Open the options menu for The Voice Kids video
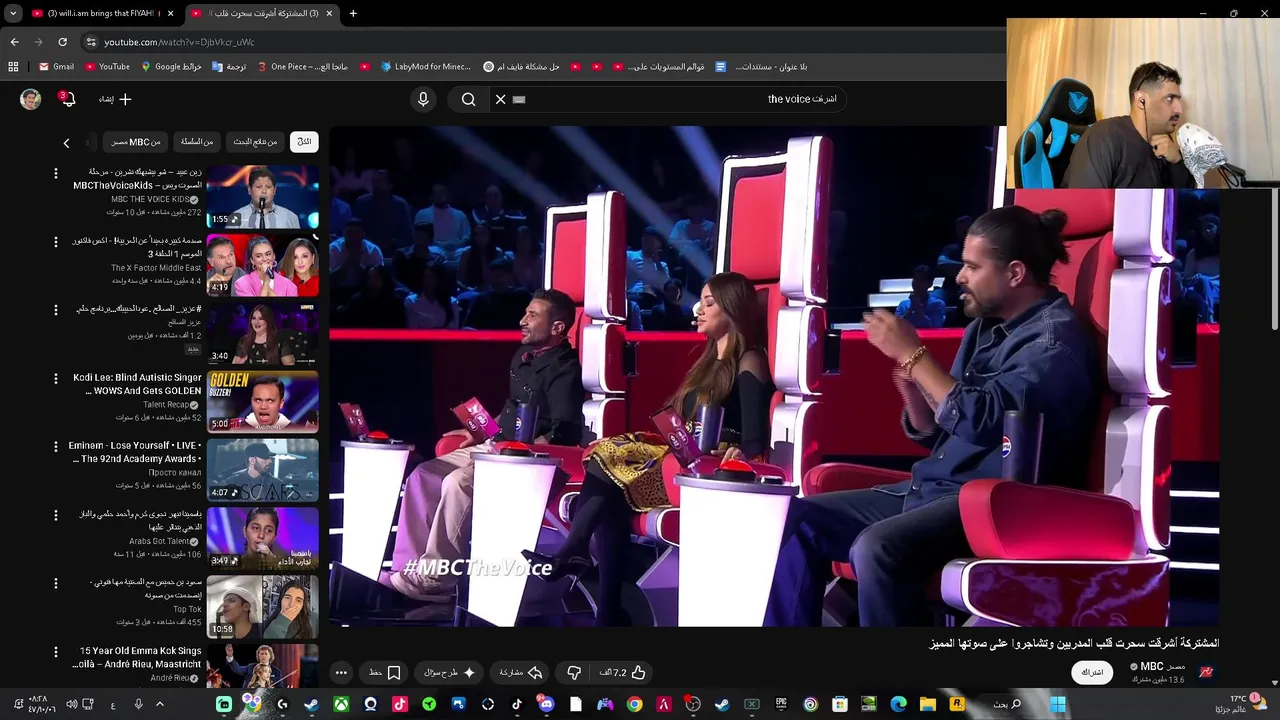 pyautogui.click(x=56, y=174)
